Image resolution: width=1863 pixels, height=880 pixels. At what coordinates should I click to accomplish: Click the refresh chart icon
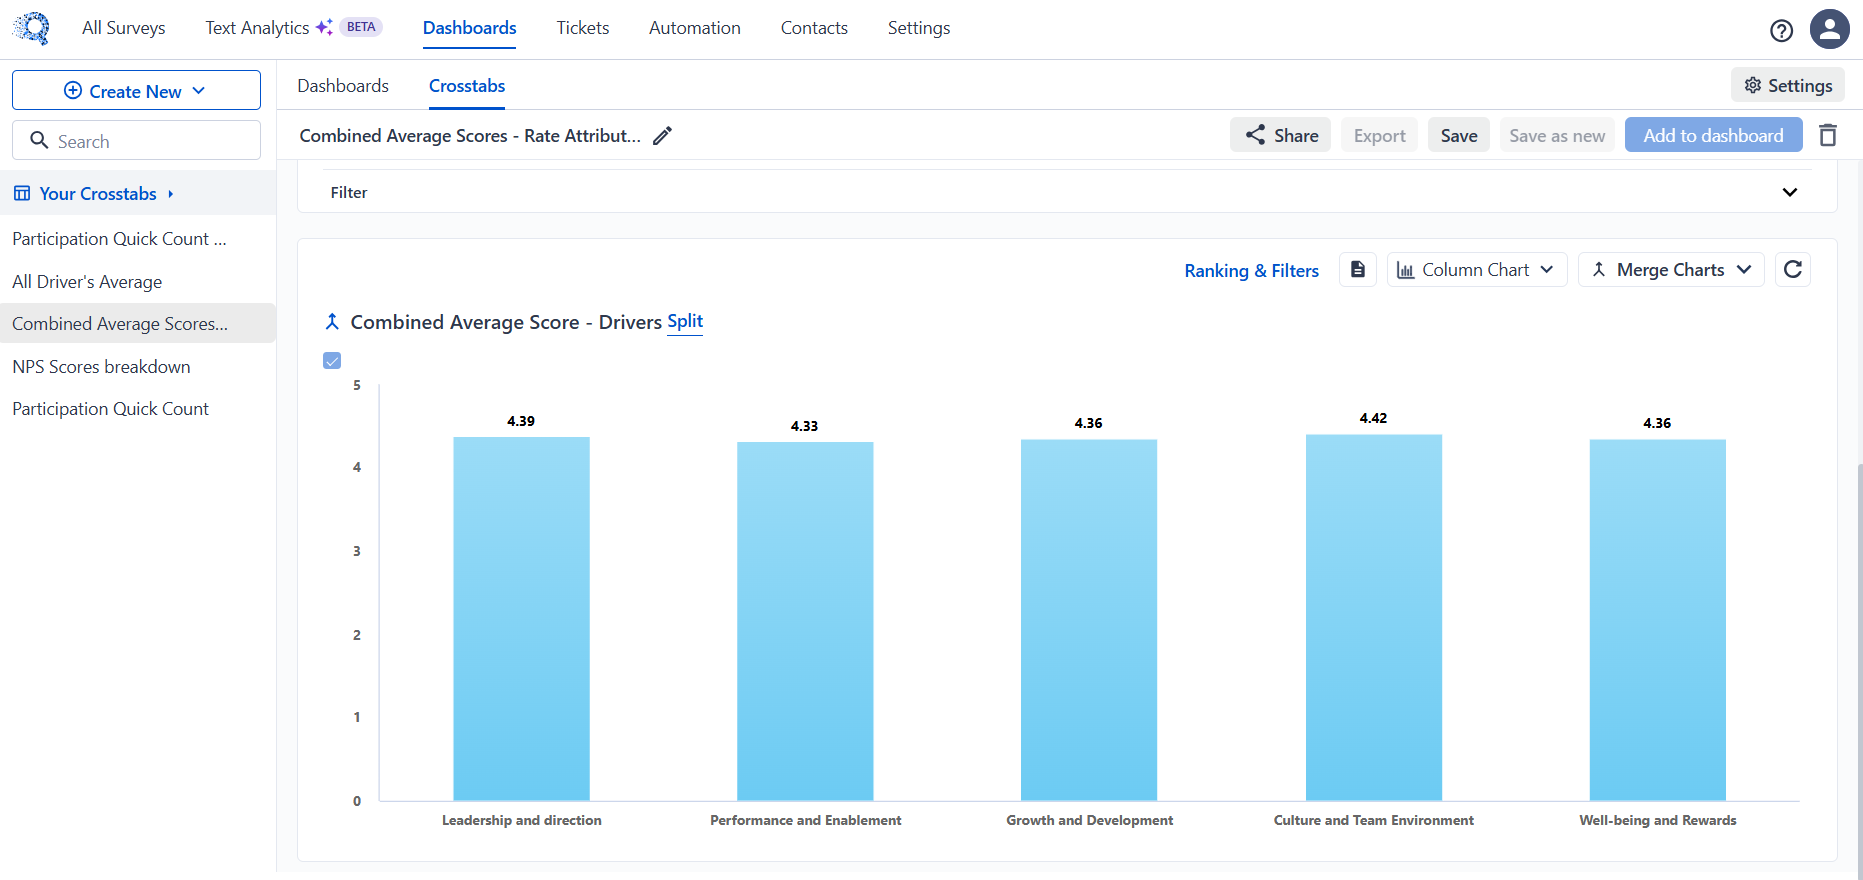1792,270
